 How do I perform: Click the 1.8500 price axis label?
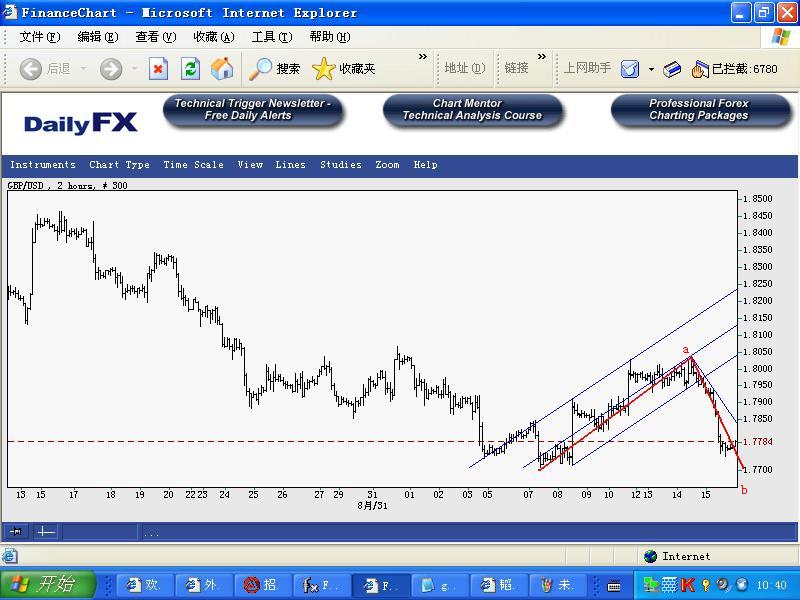(757, 198)
